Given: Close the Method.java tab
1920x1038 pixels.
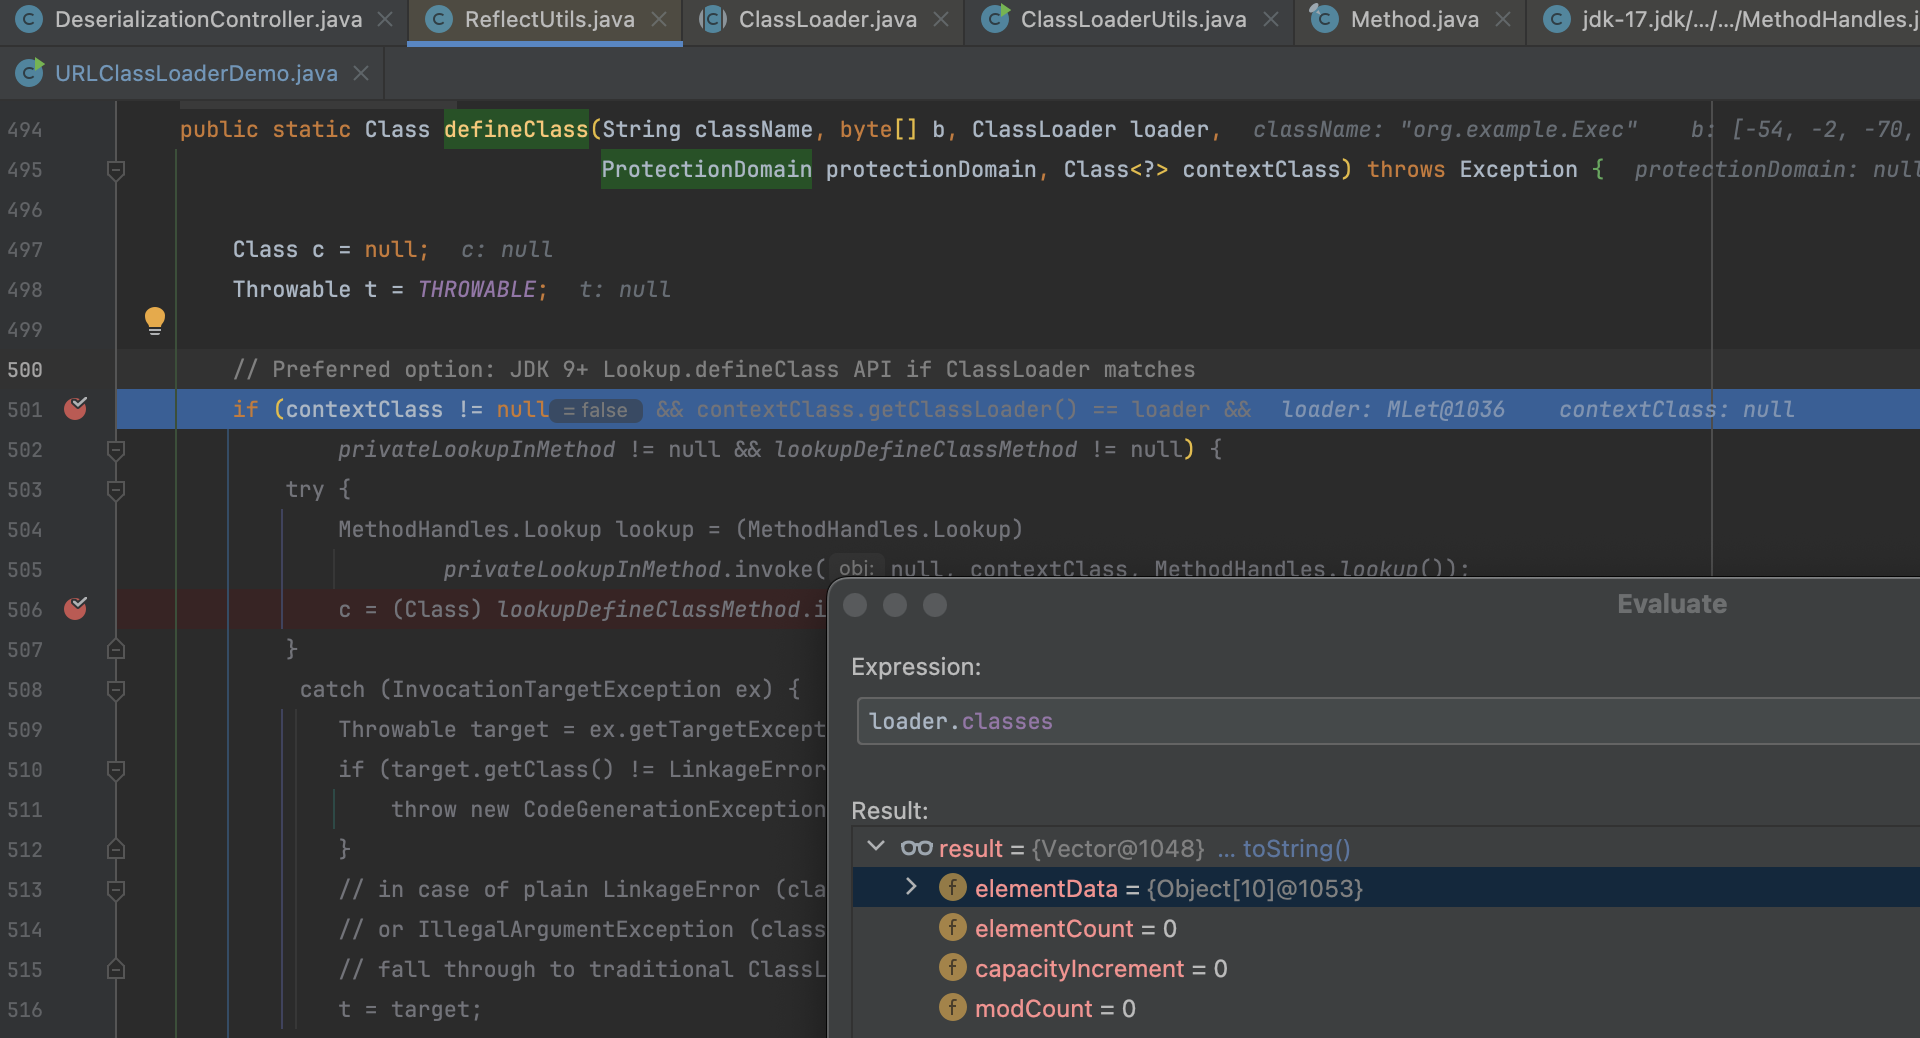Looking at the screenshot, I should [1503, 20].
